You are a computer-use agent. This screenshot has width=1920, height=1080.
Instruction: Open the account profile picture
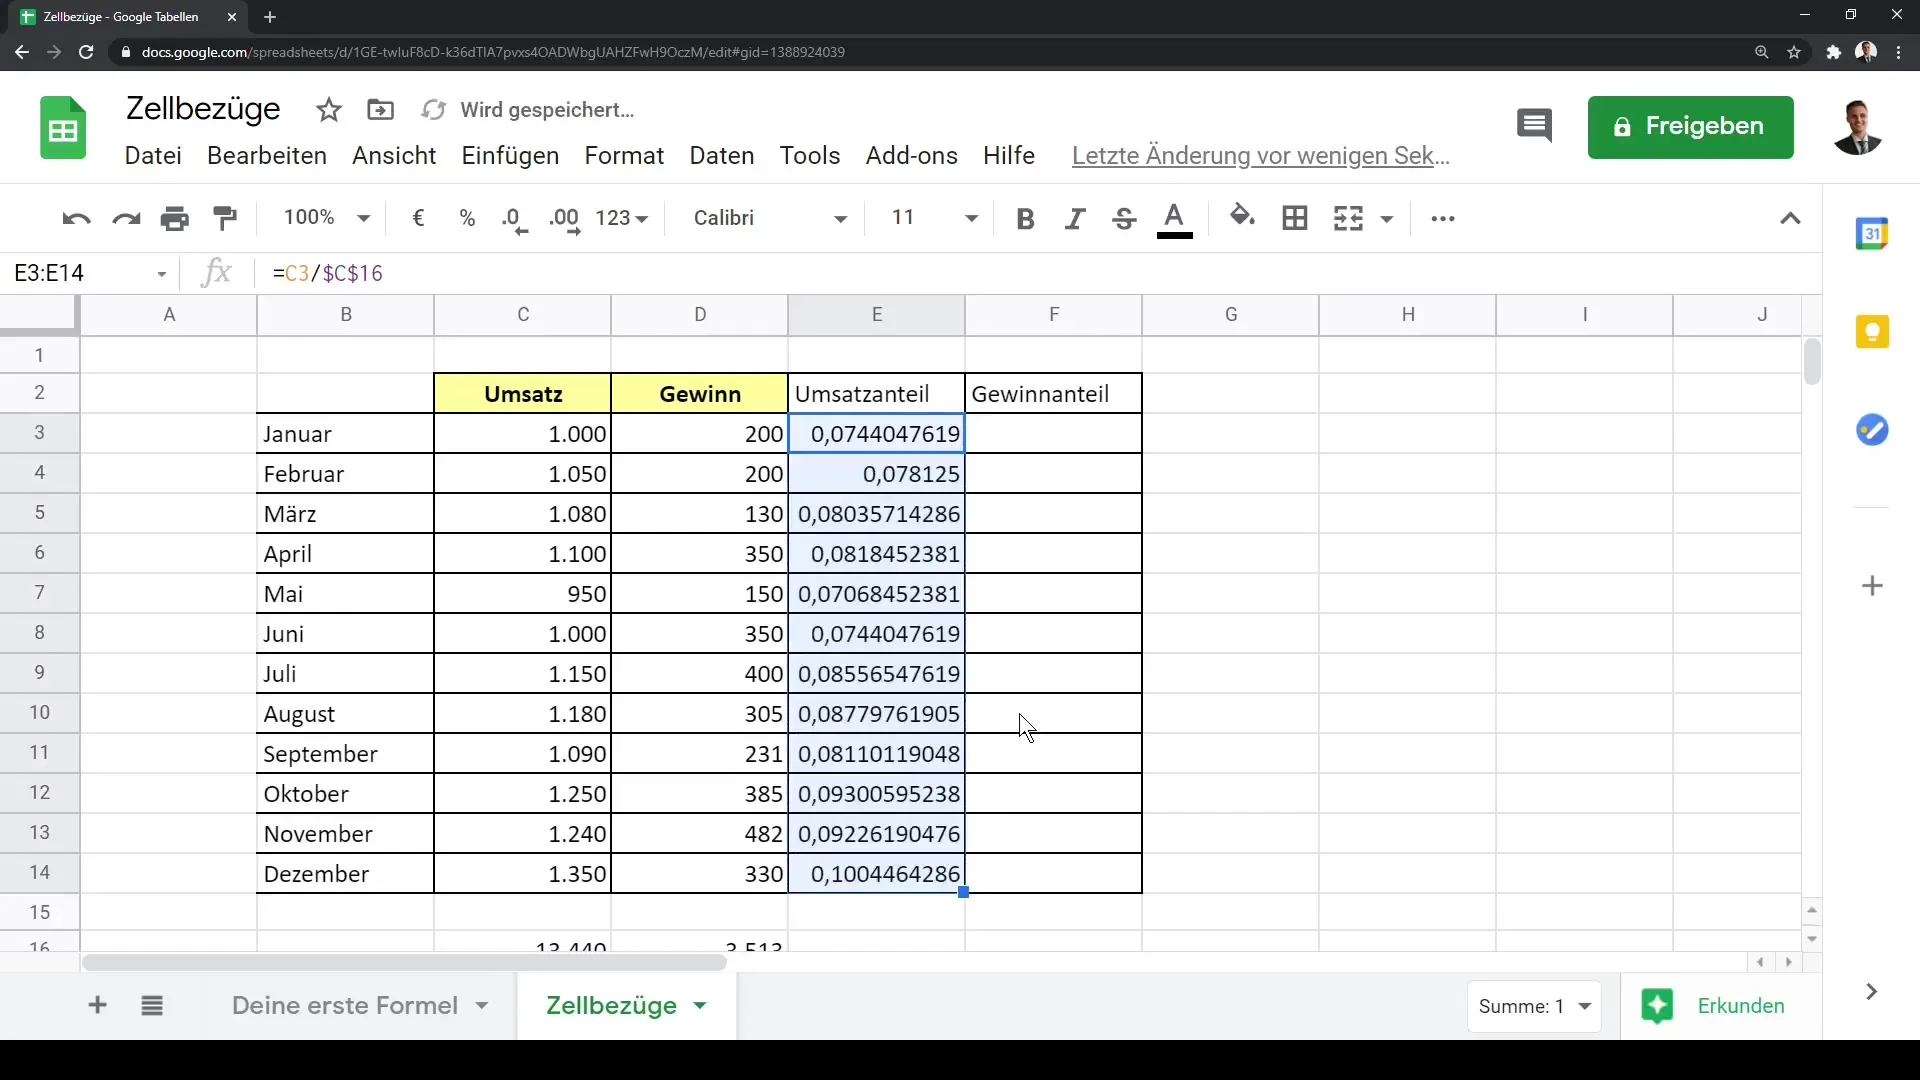(x=1858, y=127)
